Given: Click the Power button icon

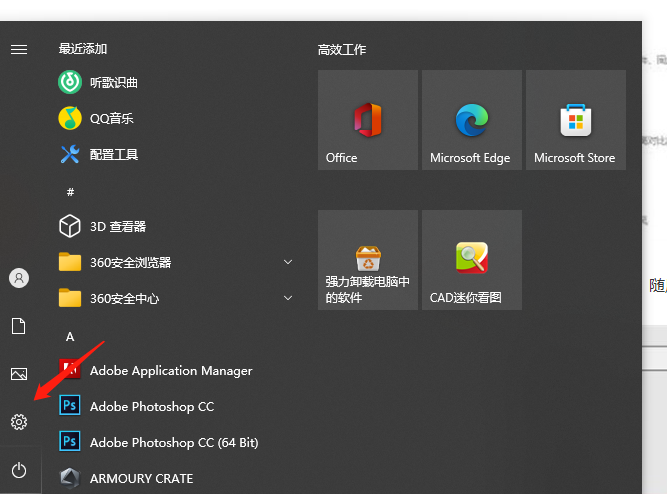Looking at the screenshot, I should (19, 470).
